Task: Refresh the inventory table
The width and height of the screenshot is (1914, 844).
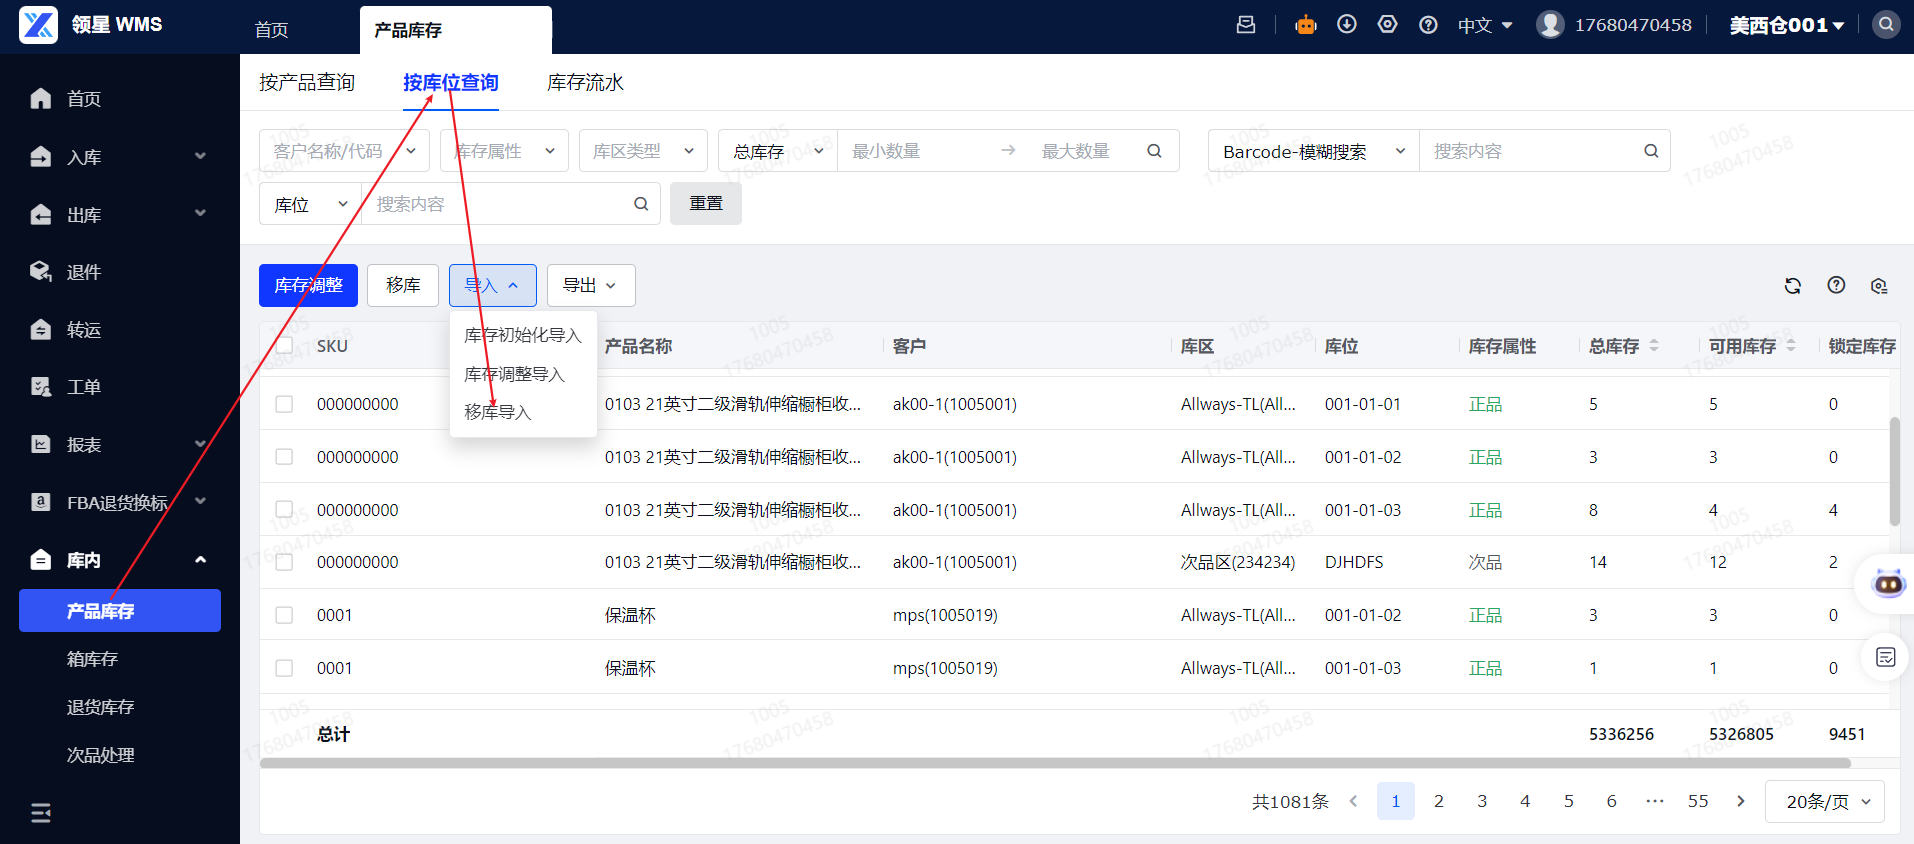Action: pos(1793,286)
